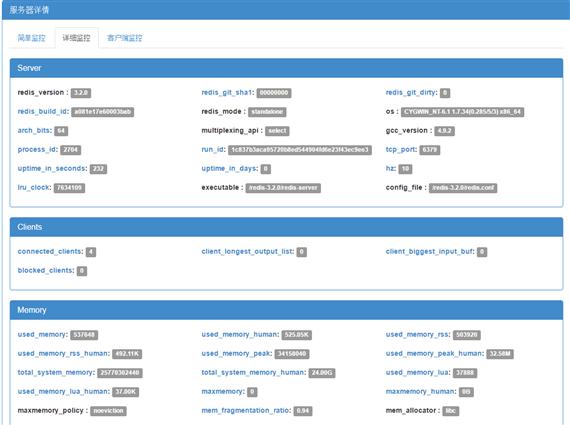
Task: Click the Memory panel header
Action: point(286,310)
